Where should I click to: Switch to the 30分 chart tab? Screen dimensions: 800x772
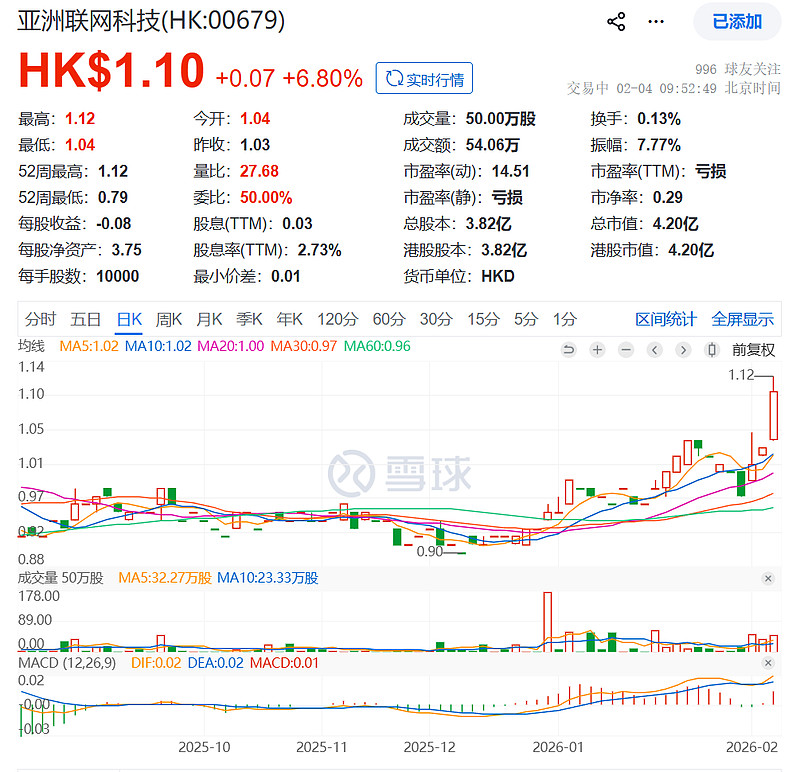coord(436,319)
